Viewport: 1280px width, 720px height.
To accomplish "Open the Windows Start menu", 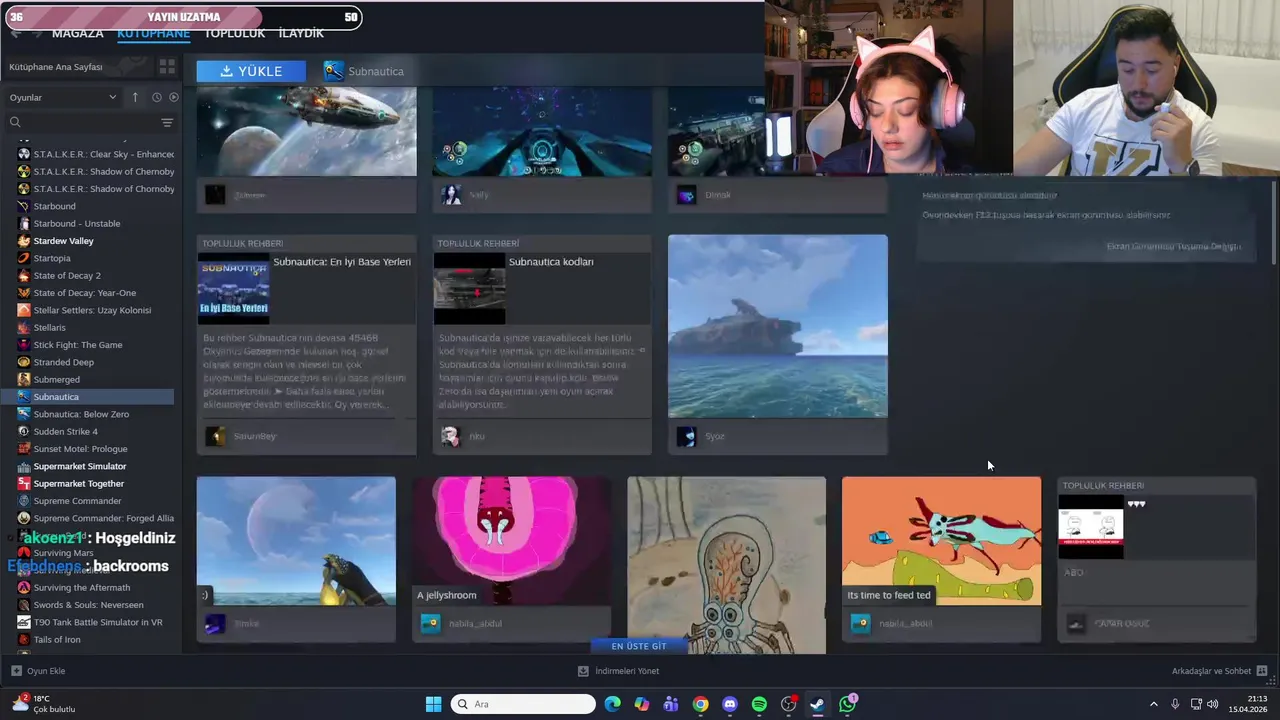I will tap(433, 704).
